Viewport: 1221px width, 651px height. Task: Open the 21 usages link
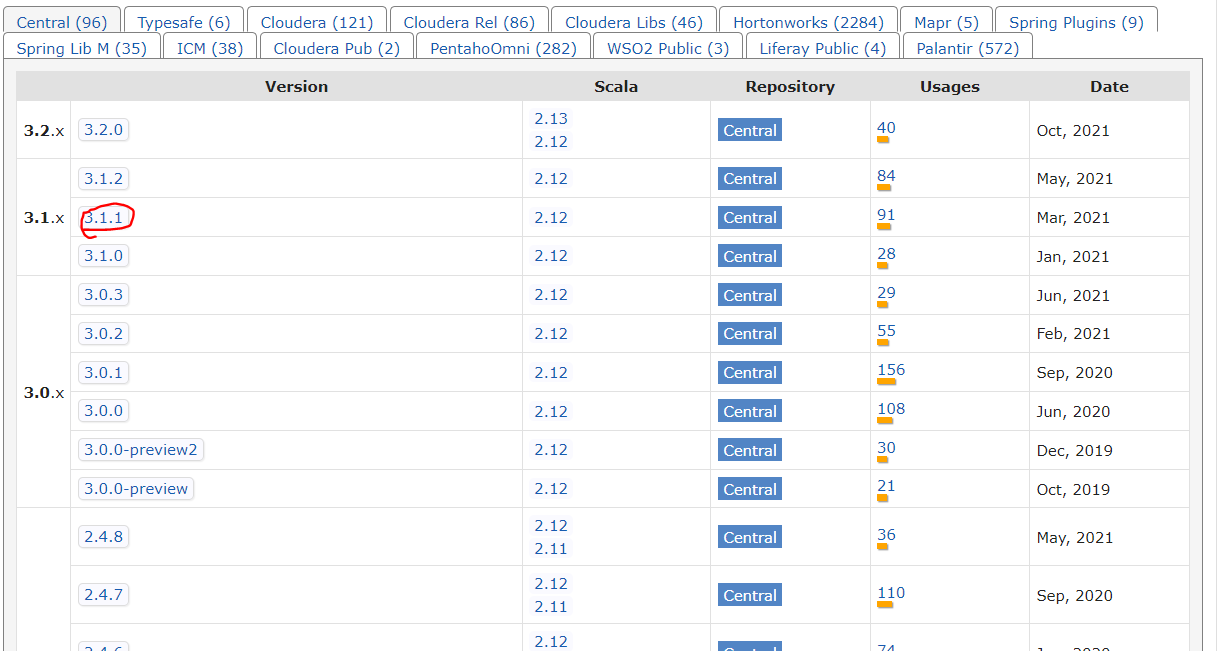point(886,486)
